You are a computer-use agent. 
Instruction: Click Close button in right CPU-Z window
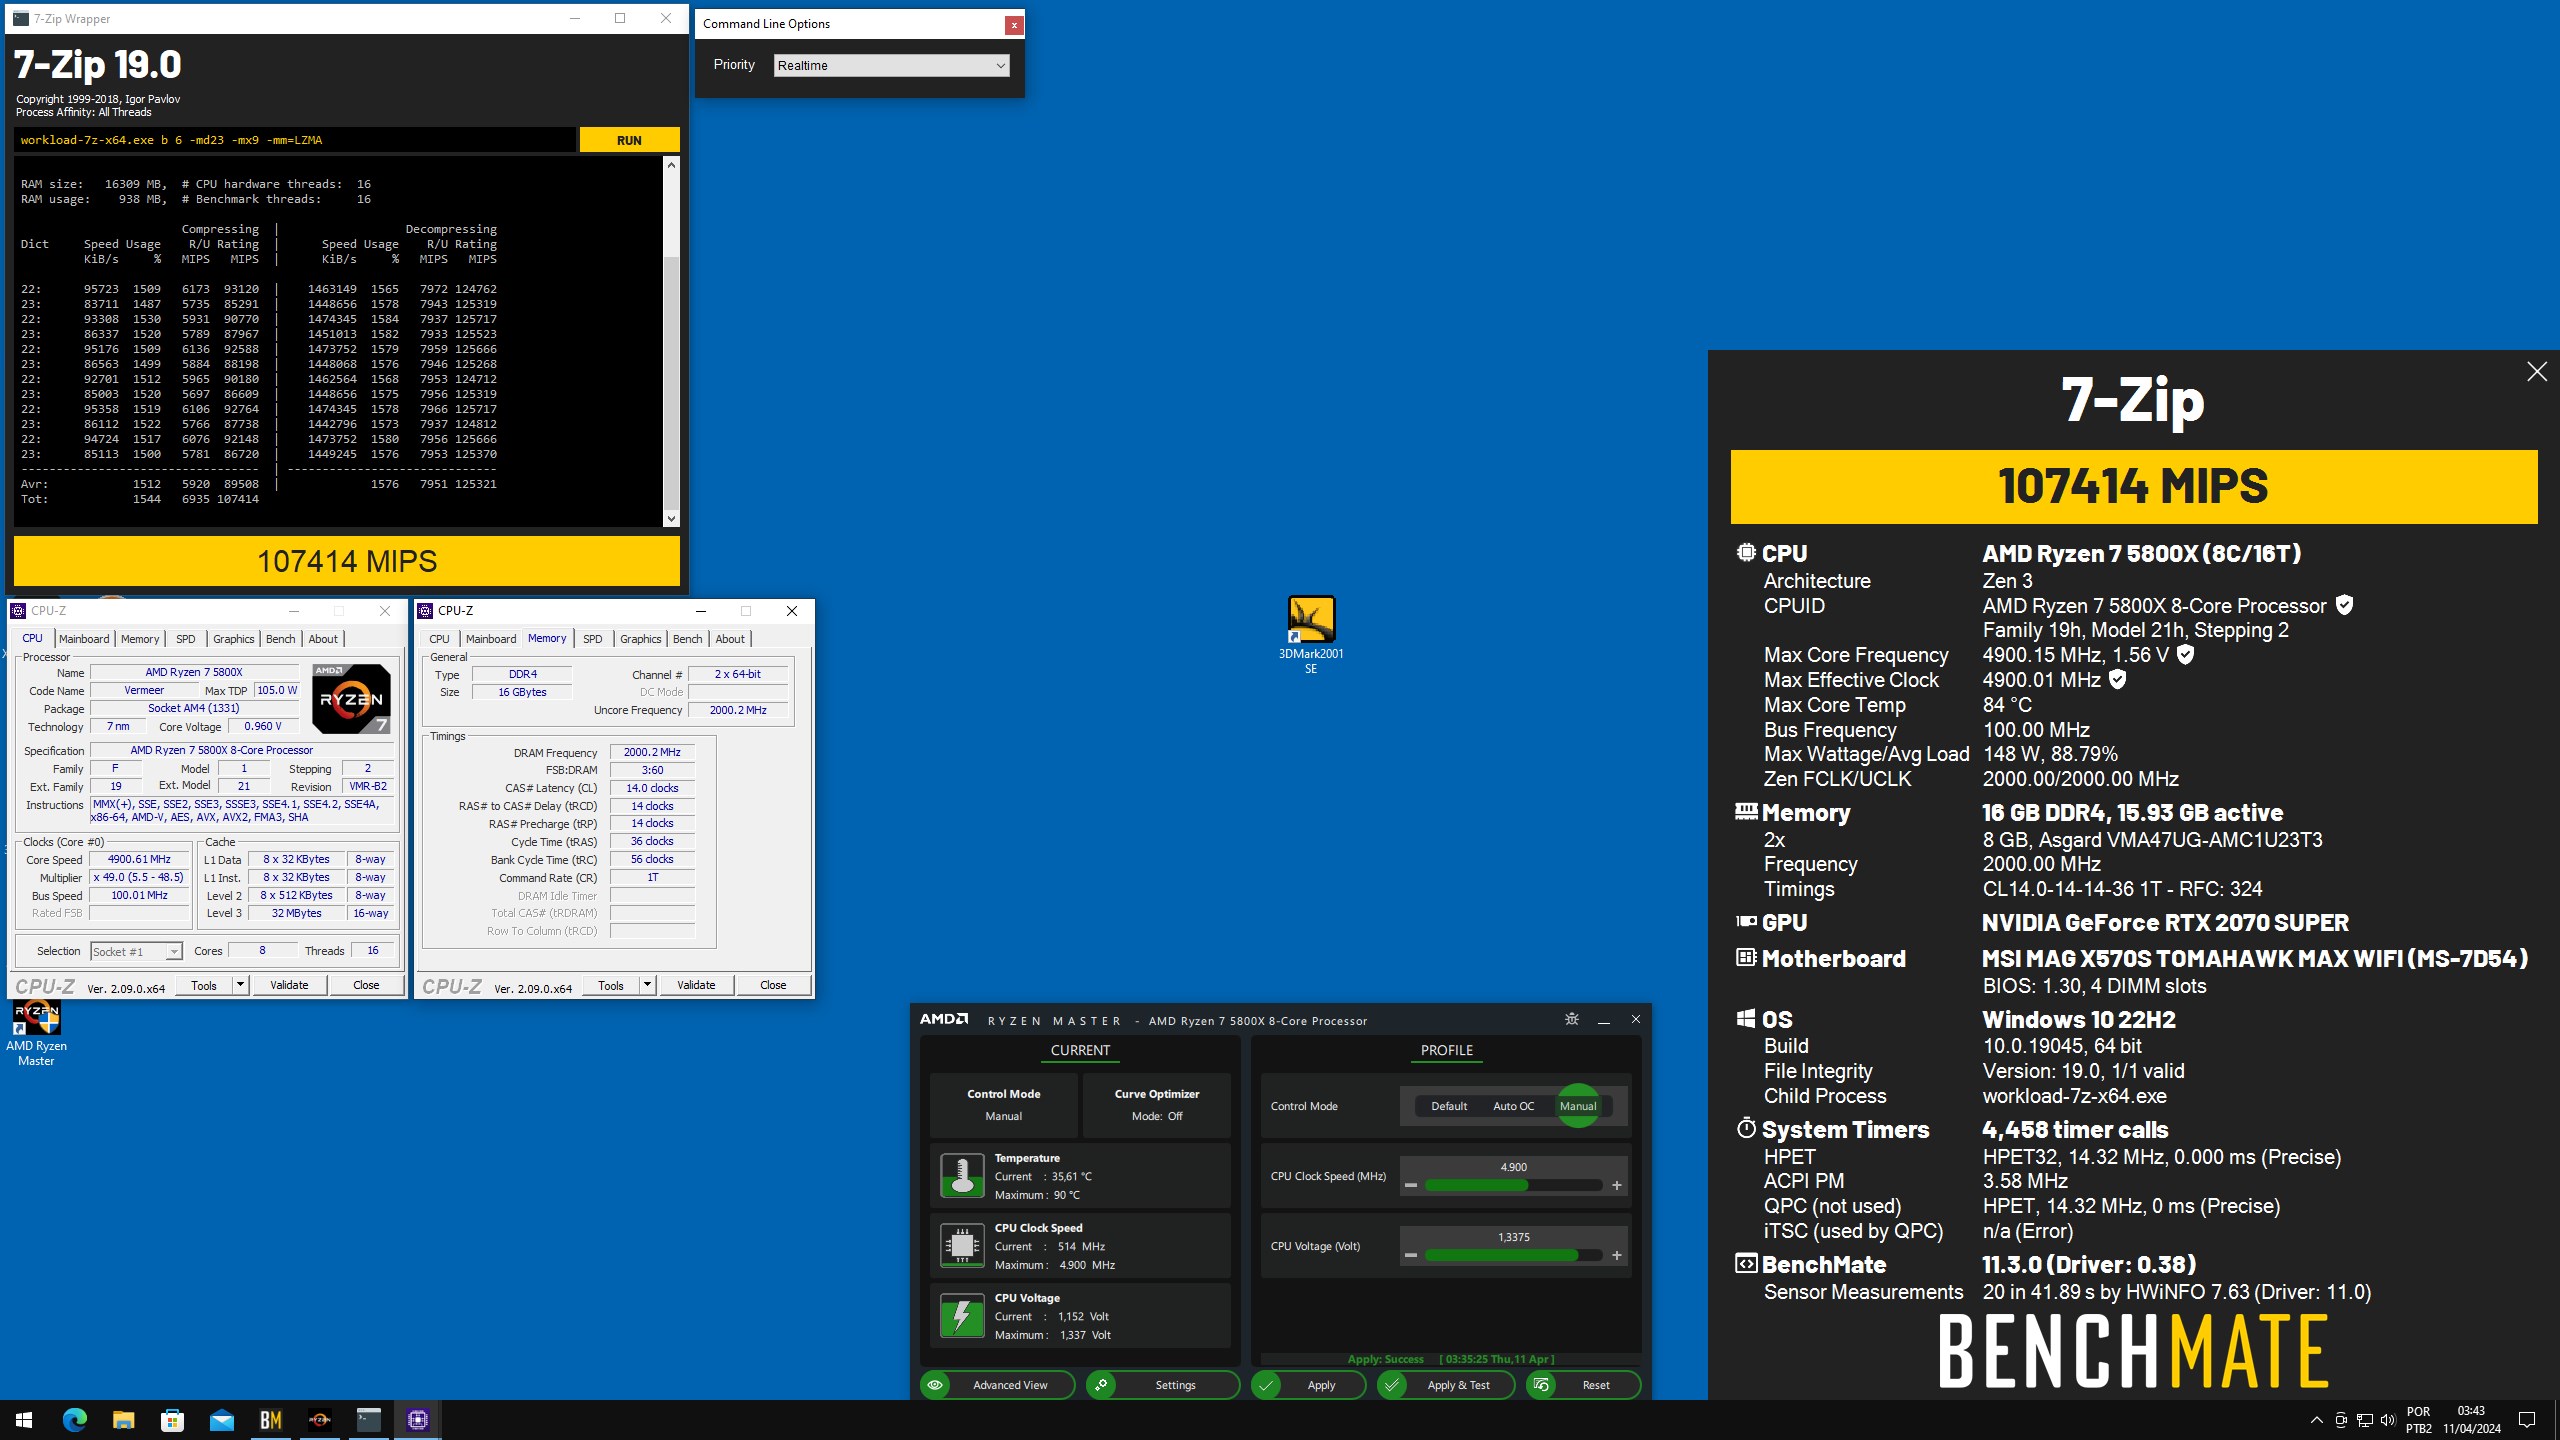pos(773,985)
